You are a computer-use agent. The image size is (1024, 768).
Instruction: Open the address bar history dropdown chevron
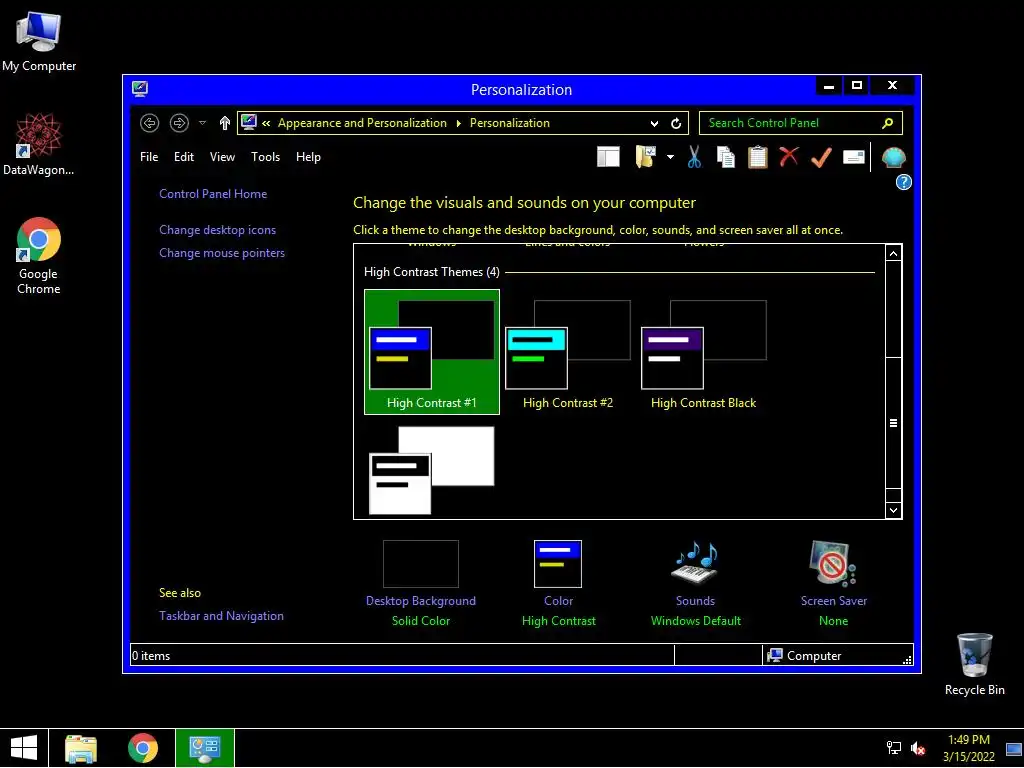tap(654, 123)
